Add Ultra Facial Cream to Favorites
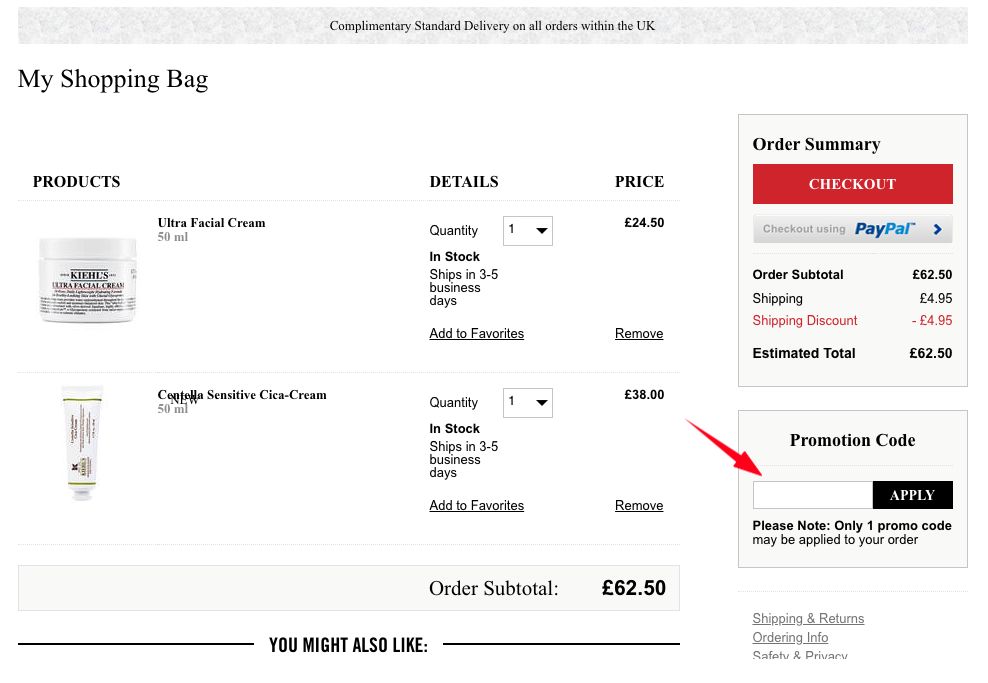The width and height of the screenshot is (988, 683). click(x=476, y=334)
